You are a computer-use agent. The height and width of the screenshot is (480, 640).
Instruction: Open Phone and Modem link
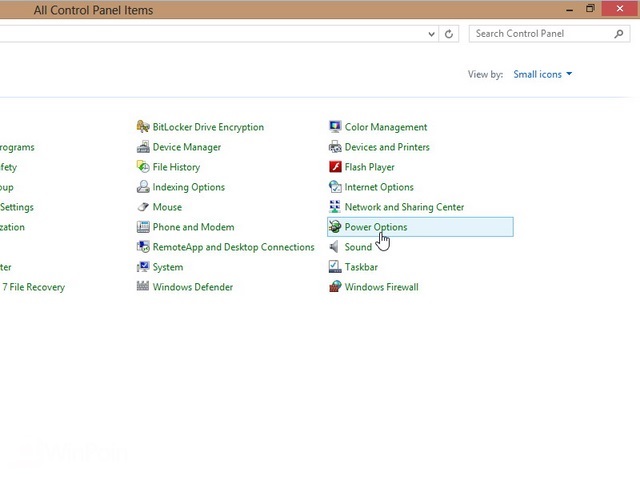click(193, 227)
